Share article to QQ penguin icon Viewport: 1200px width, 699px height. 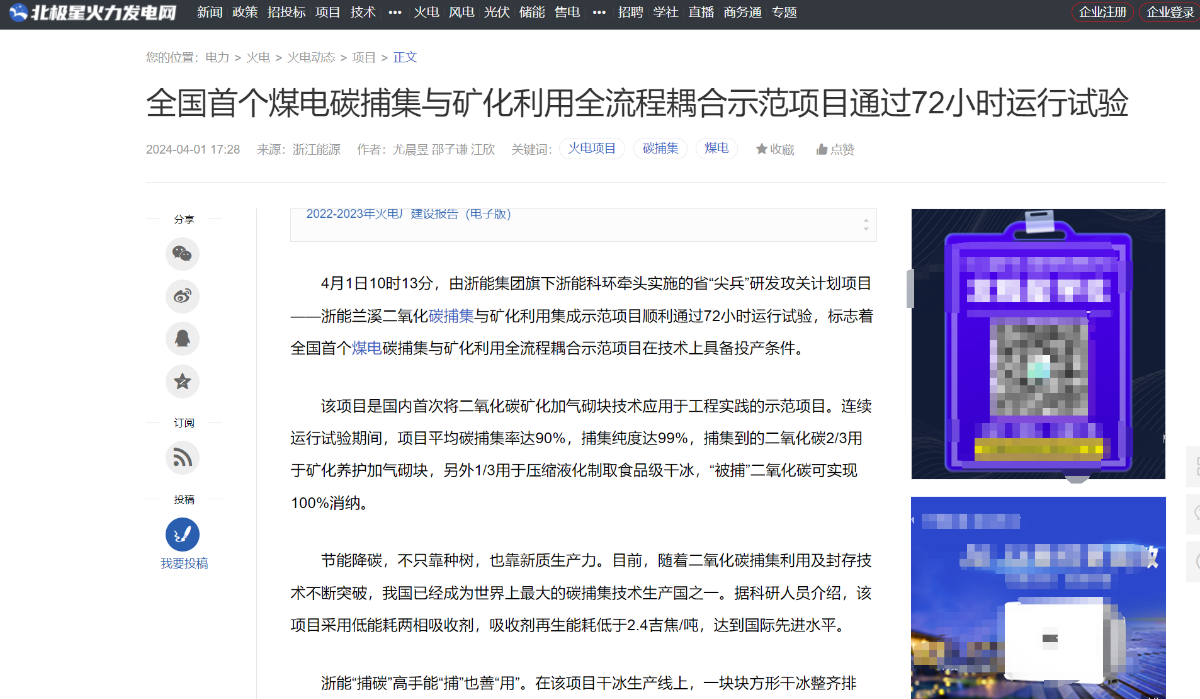point(182,339)
